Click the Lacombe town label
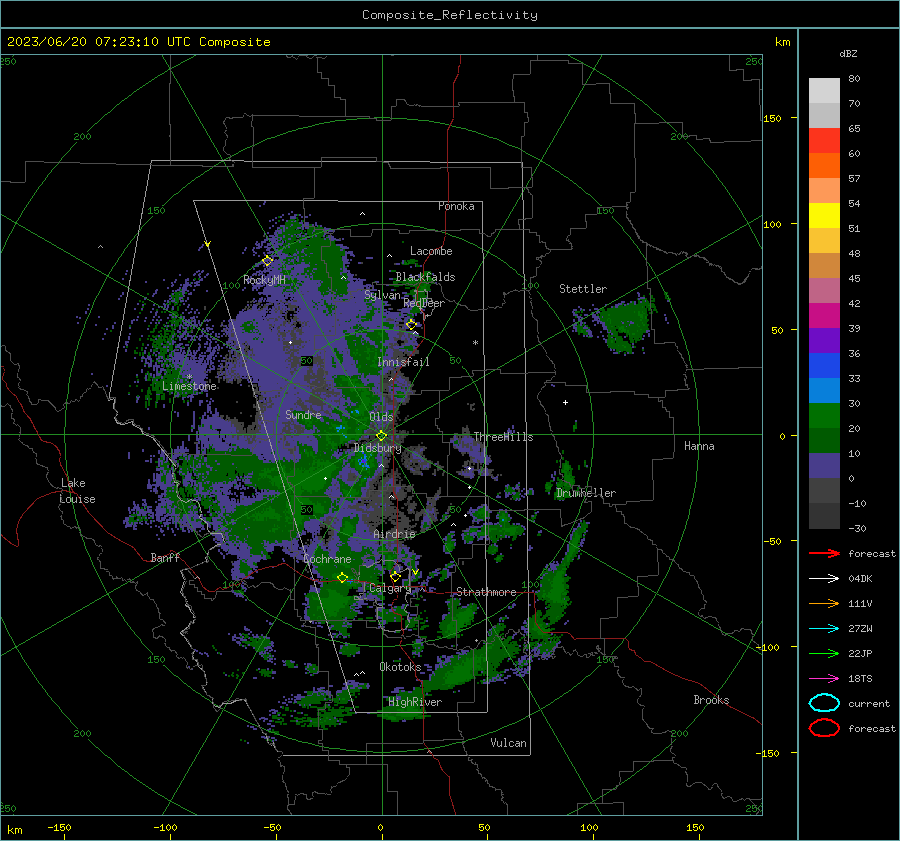 point(431,251)
